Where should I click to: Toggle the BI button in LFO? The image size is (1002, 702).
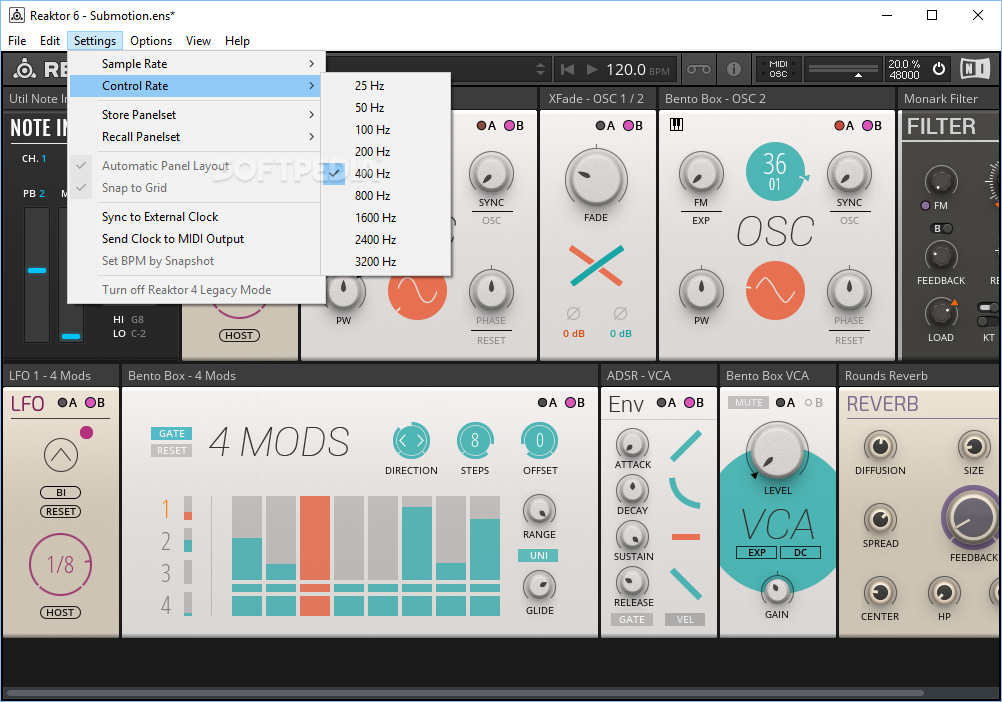click(61, 492)
